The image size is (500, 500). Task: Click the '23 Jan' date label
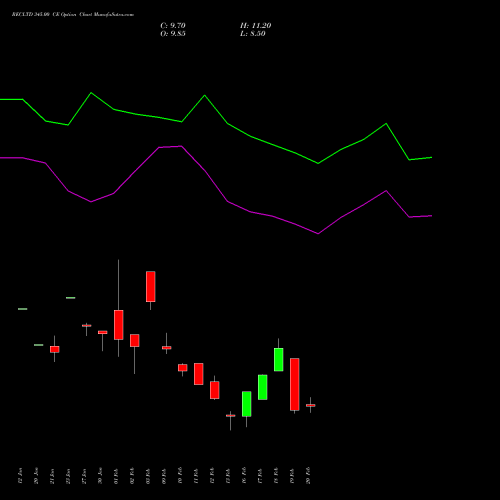(x=68, y=476)
